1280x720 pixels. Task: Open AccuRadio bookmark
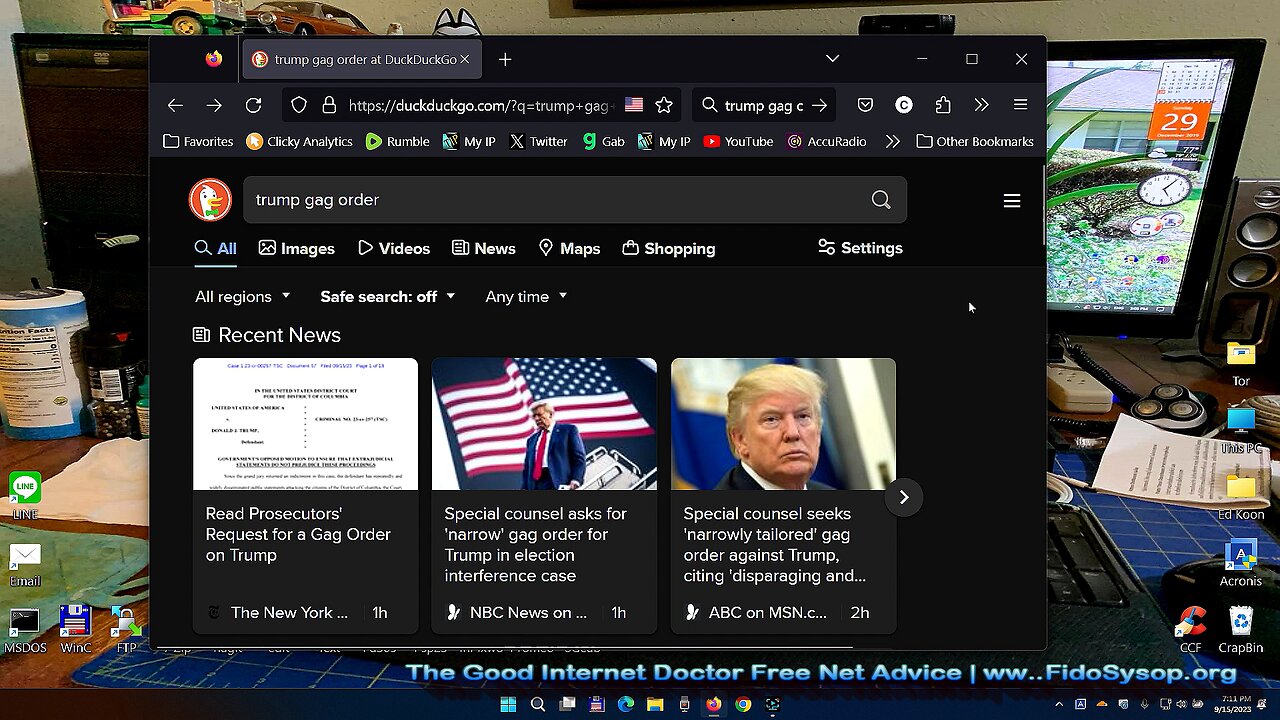pos(827,142)
